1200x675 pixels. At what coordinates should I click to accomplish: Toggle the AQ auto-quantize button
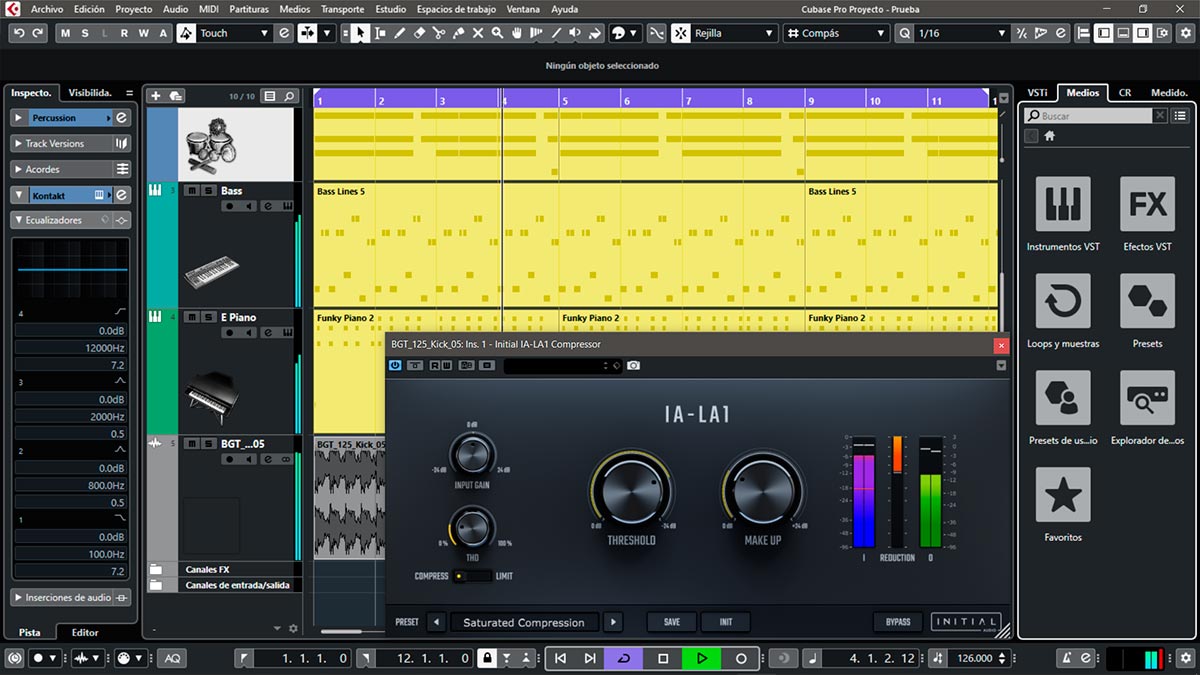point(173,658)
